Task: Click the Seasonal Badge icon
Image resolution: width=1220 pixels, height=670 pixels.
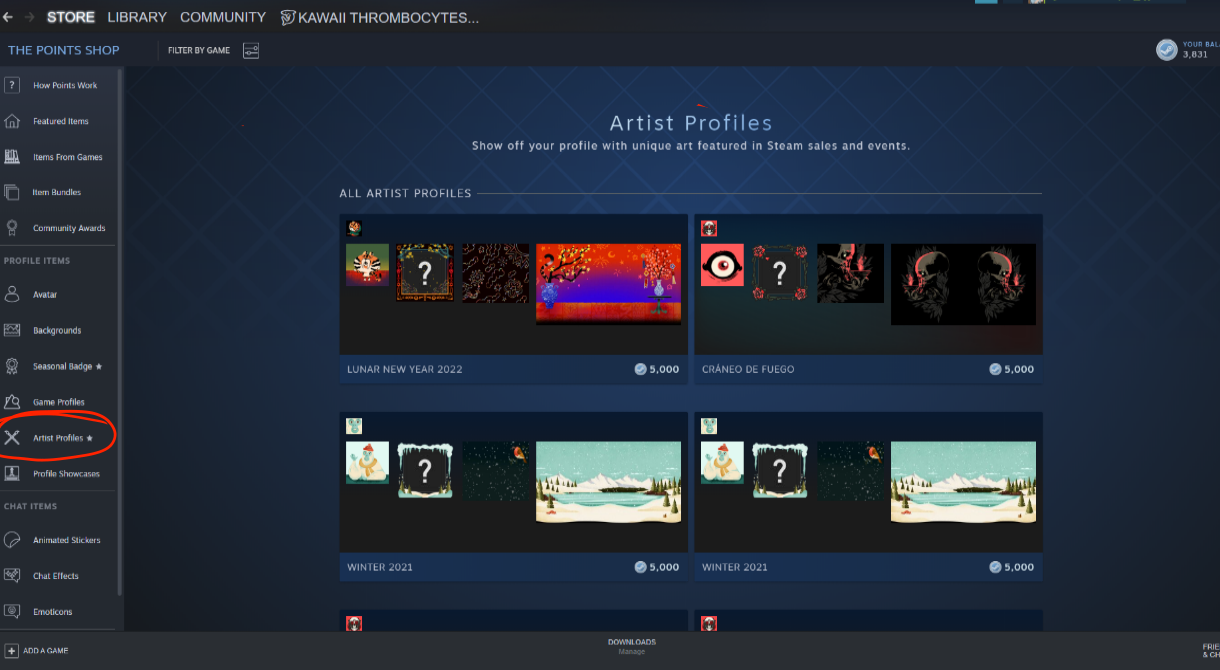Action: [x=12, y=366]
